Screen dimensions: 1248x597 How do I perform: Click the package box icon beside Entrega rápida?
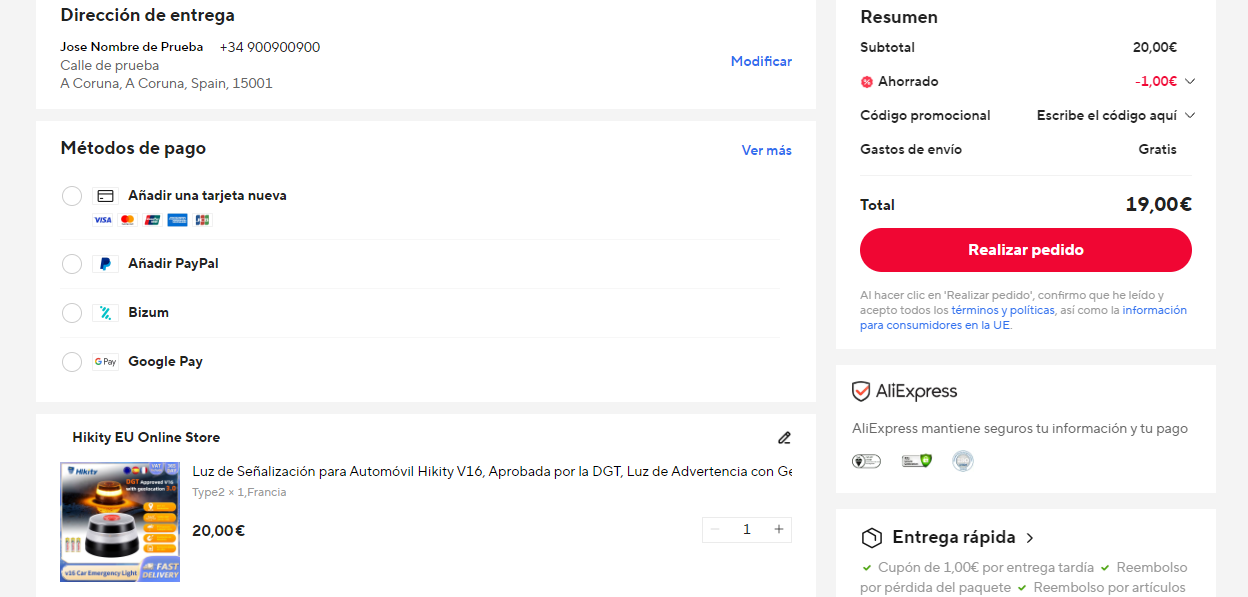pos(872,538)
